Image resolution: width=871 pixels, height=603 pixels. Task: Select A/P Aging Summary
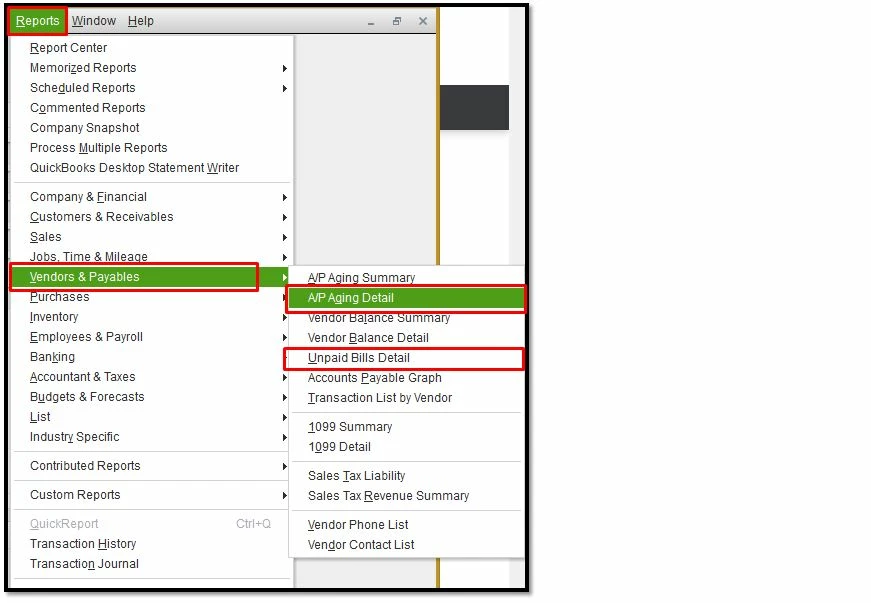coord(407,278)
